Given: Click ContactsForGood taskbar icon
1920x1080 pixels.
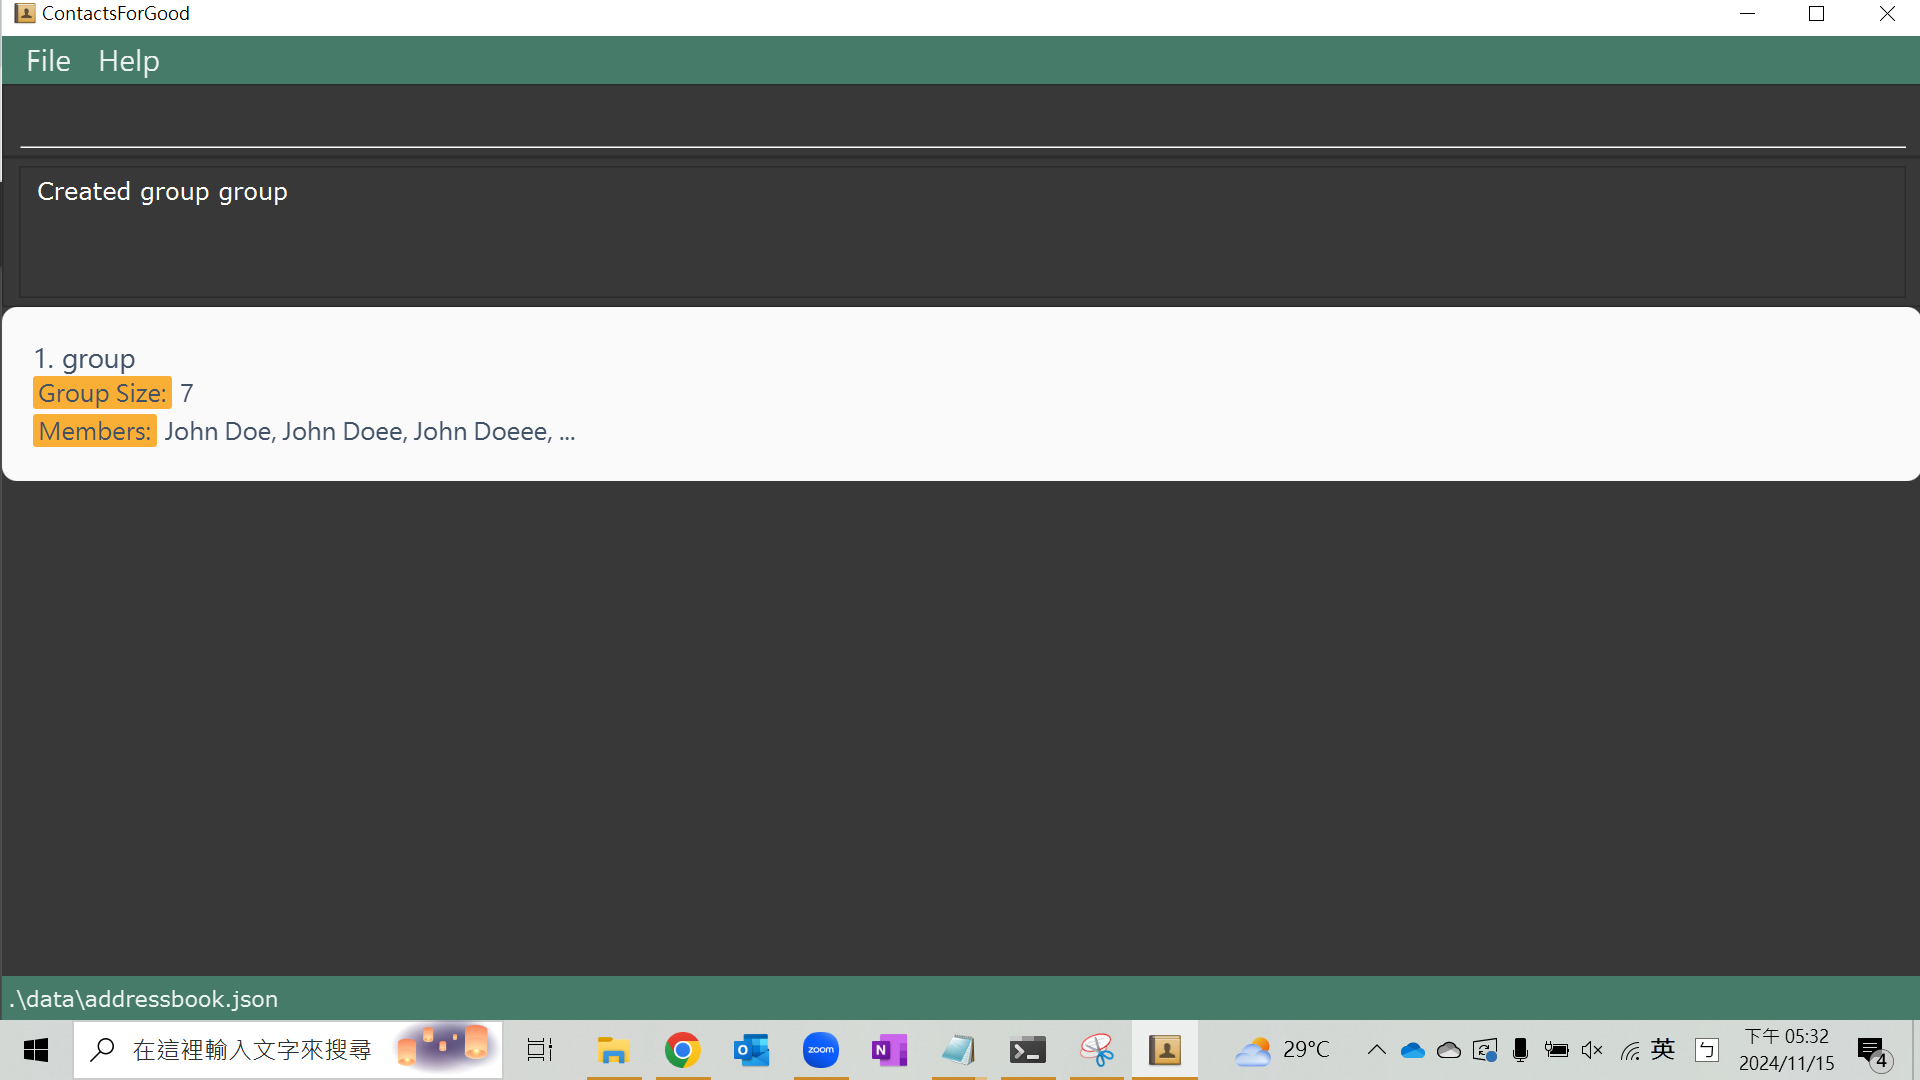Looking at the screenshot, I should pos(1165,1050).
